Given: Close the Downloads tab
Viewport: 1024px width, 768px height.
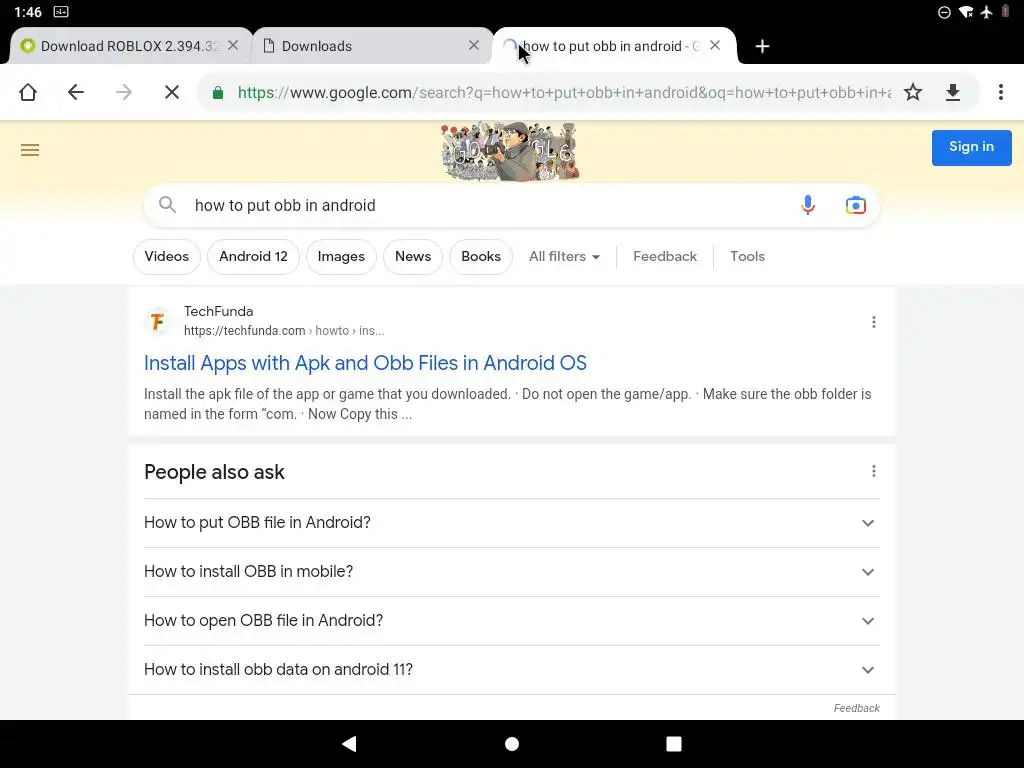Looking at the screenshot, I should [474, 46].
